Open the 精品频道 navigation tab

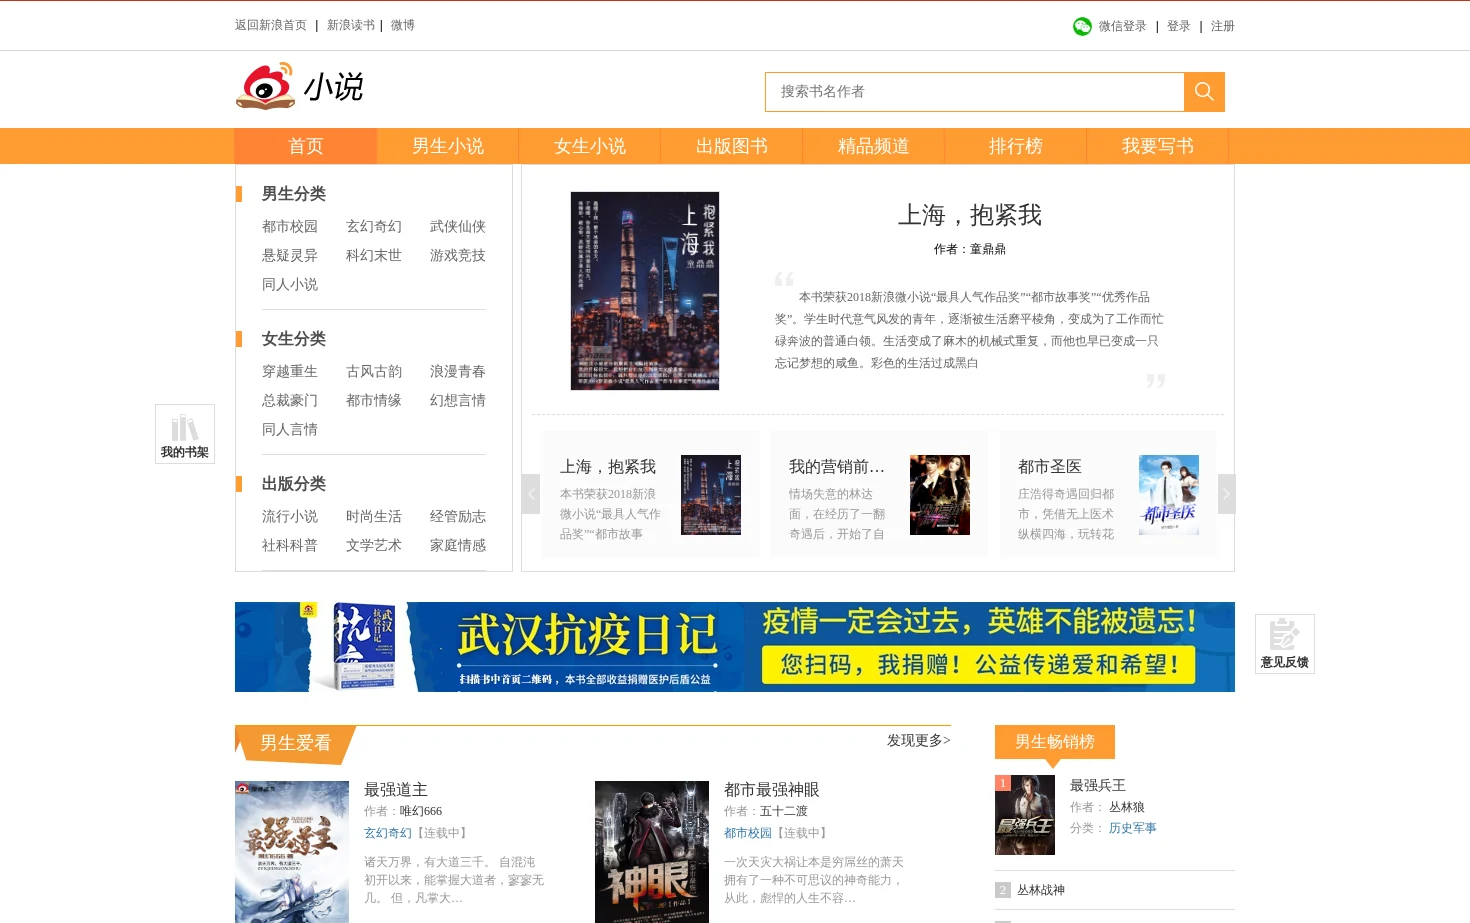(x=874, y=146)
